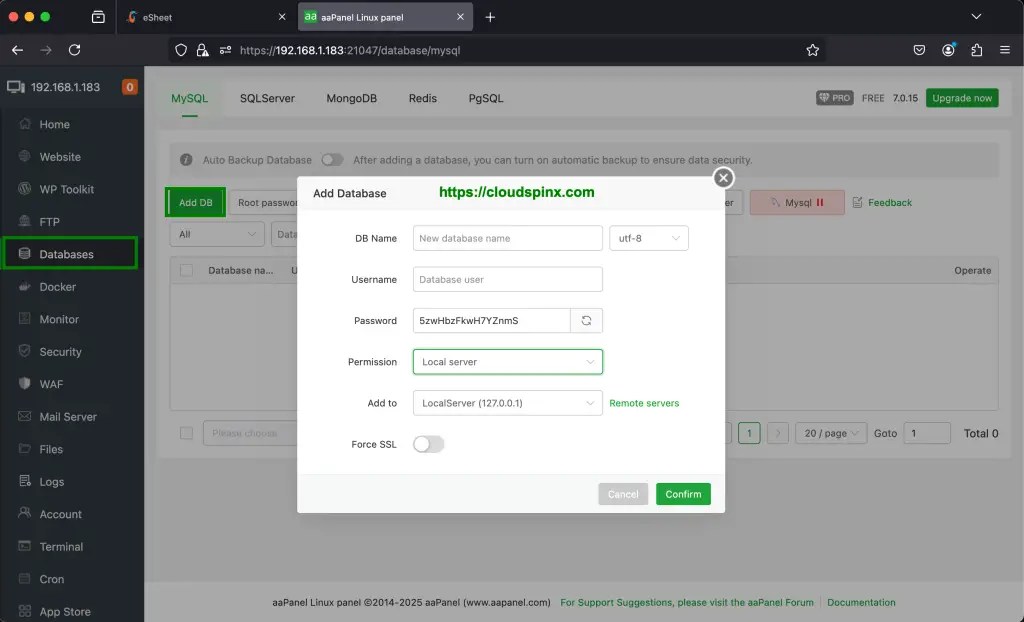Expand the Permission Local server dropdown
Screen dimensions: 1024x622
[507, 362]
